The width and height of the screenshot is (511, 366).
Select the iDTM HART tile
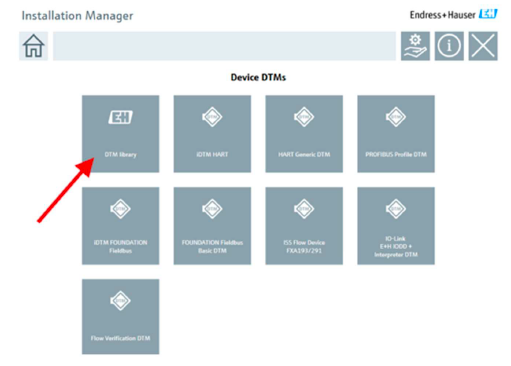point(212,134)
